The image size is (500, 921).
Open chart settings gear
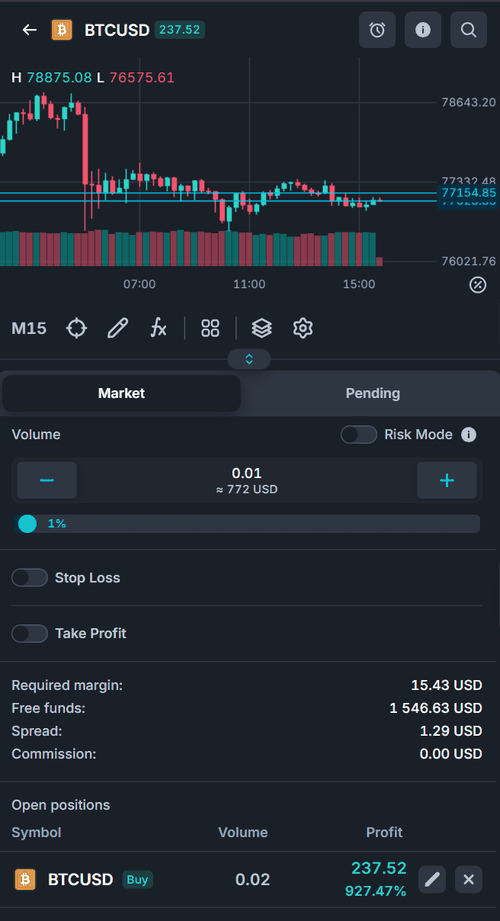[x=303, y=328]
